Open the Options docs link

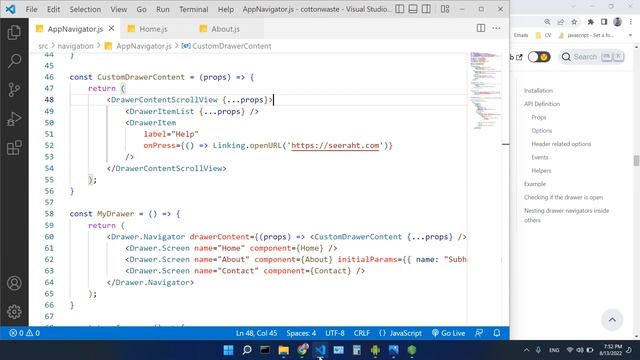(541, 131)
